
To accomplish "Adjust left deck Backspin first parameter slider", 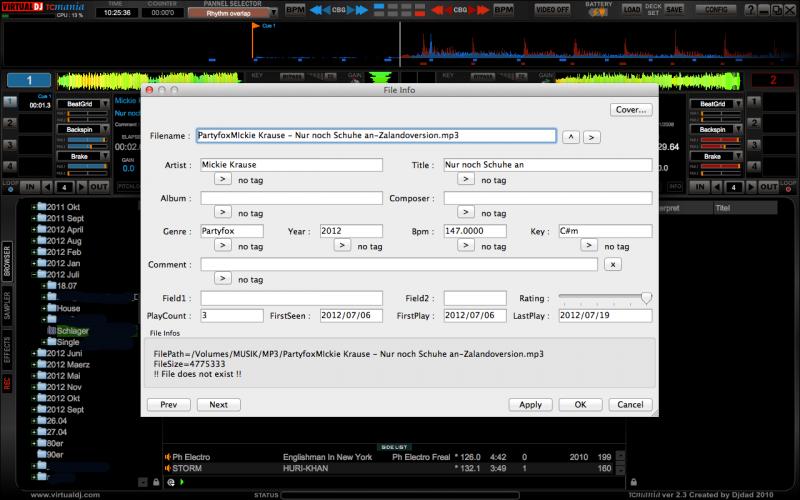I will coord(87,140).
